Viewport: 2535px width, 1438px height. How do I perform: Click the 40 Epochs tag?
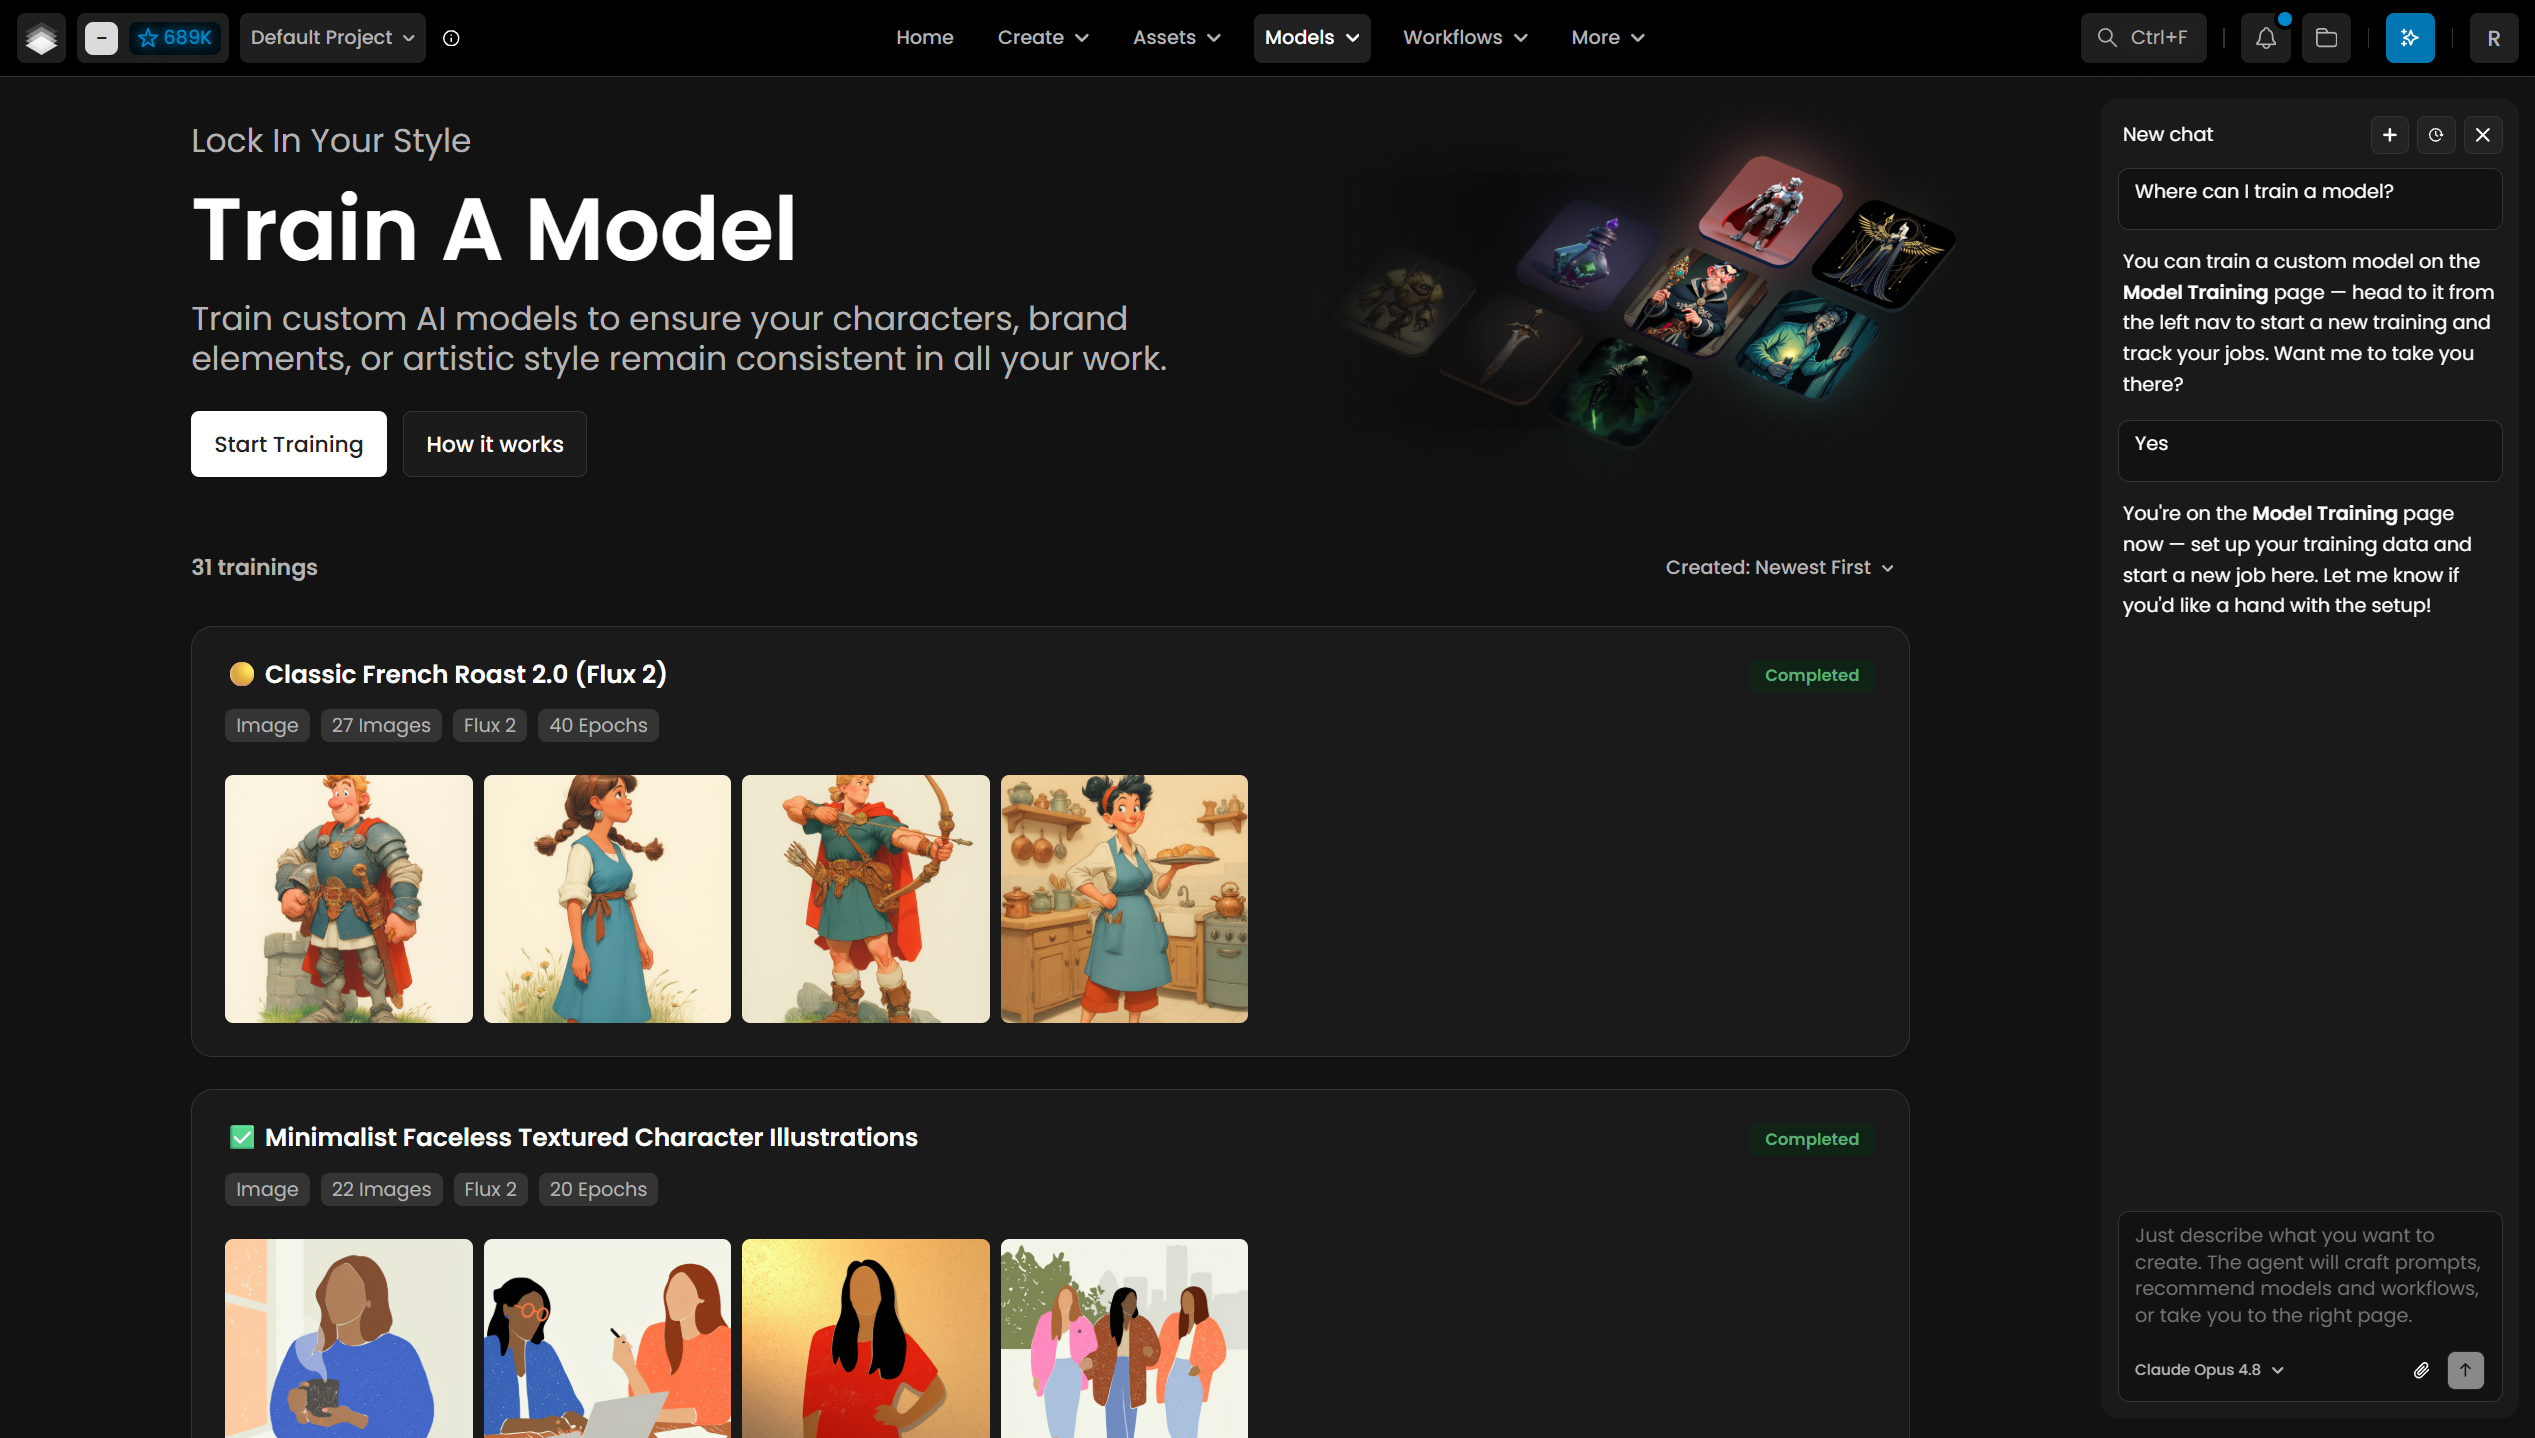(x=598, y=725)
